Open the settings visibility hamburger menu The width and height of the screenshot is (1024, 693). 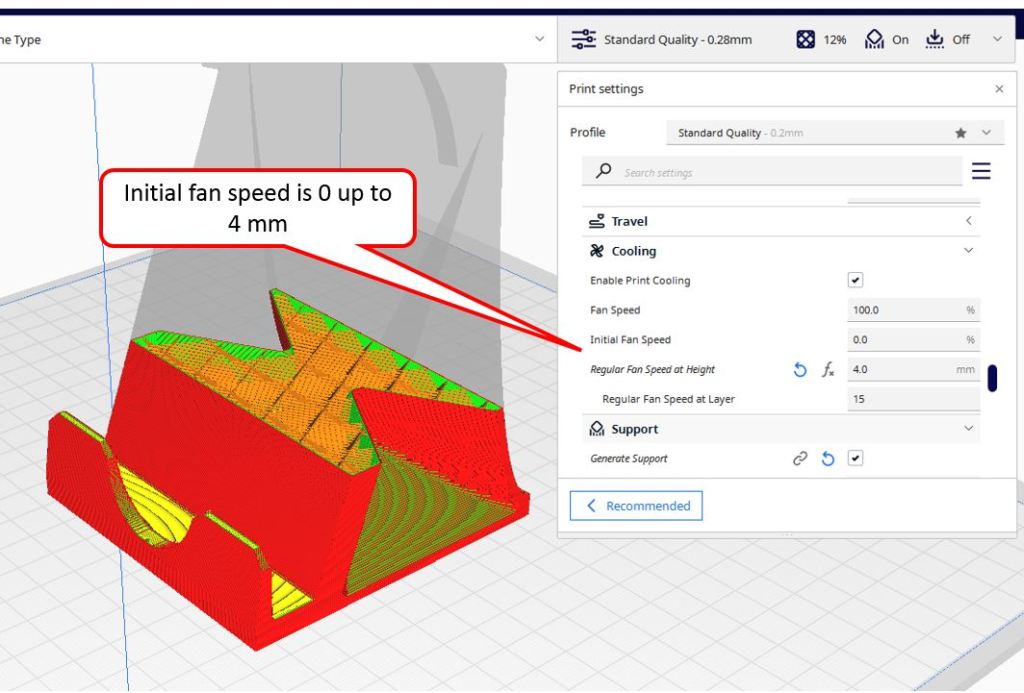coord(981,172)
